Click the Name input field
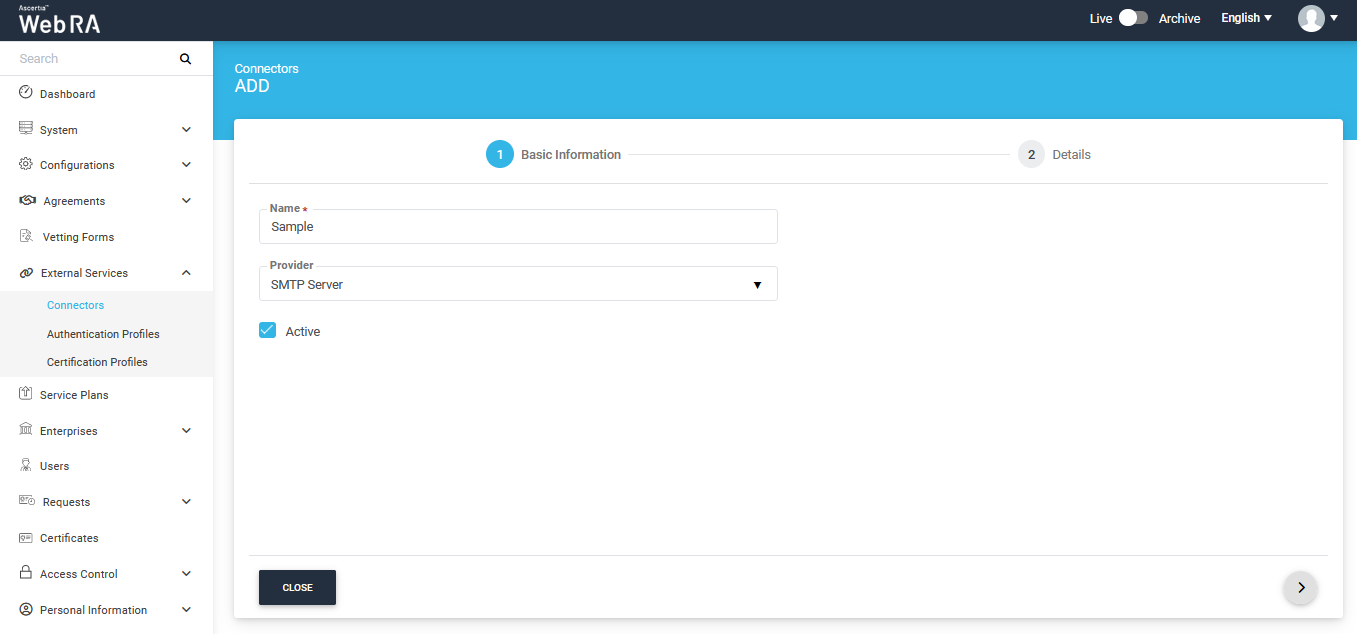This screenshot has height=634, width=1357. pos(517,227)
